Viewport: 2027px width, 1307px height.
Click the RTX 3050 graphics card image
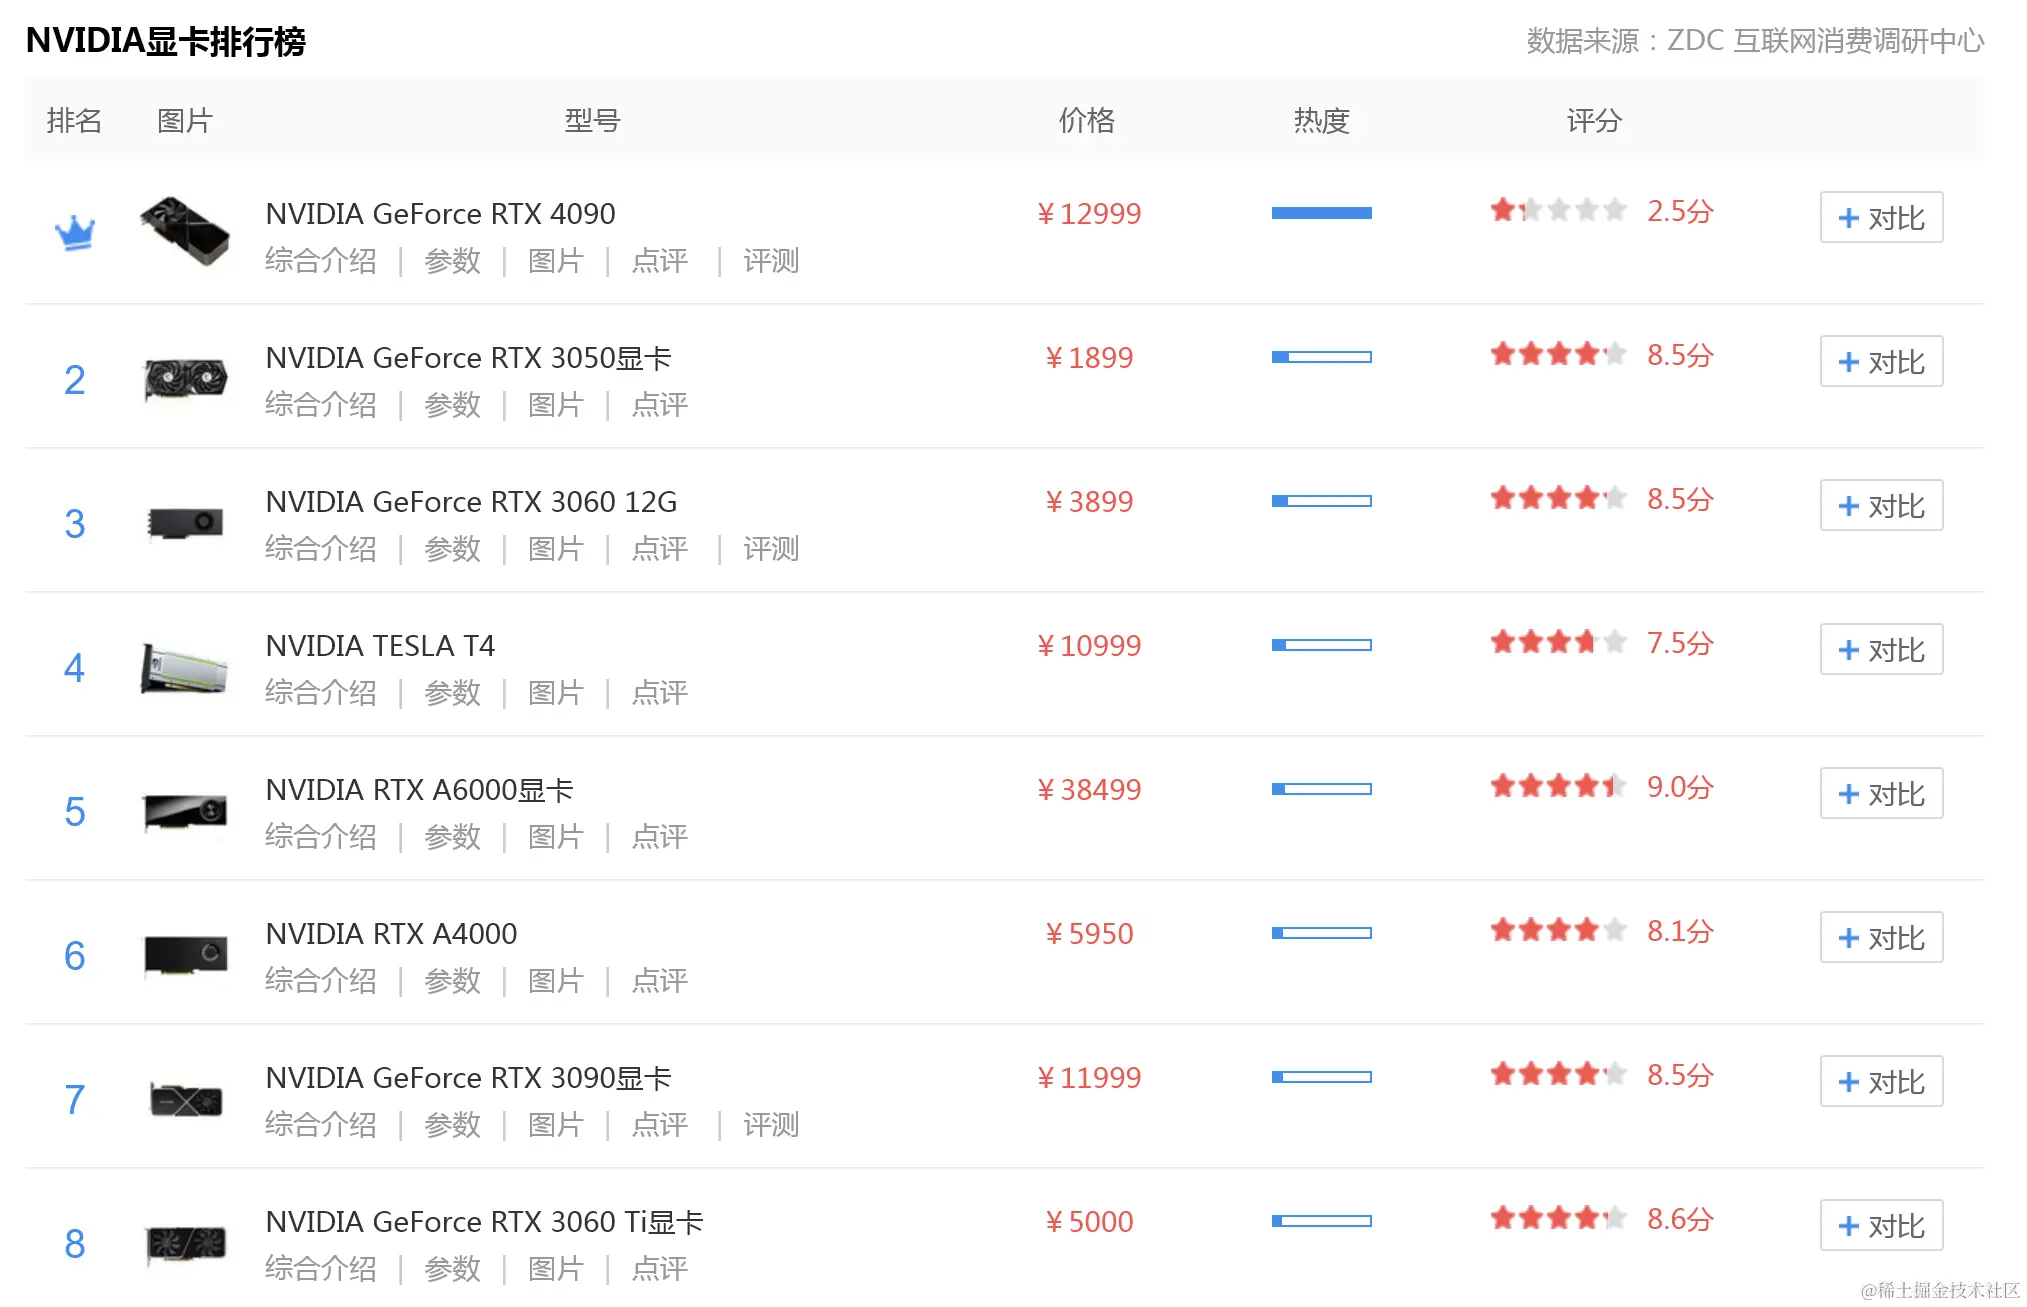coord(185,379)
